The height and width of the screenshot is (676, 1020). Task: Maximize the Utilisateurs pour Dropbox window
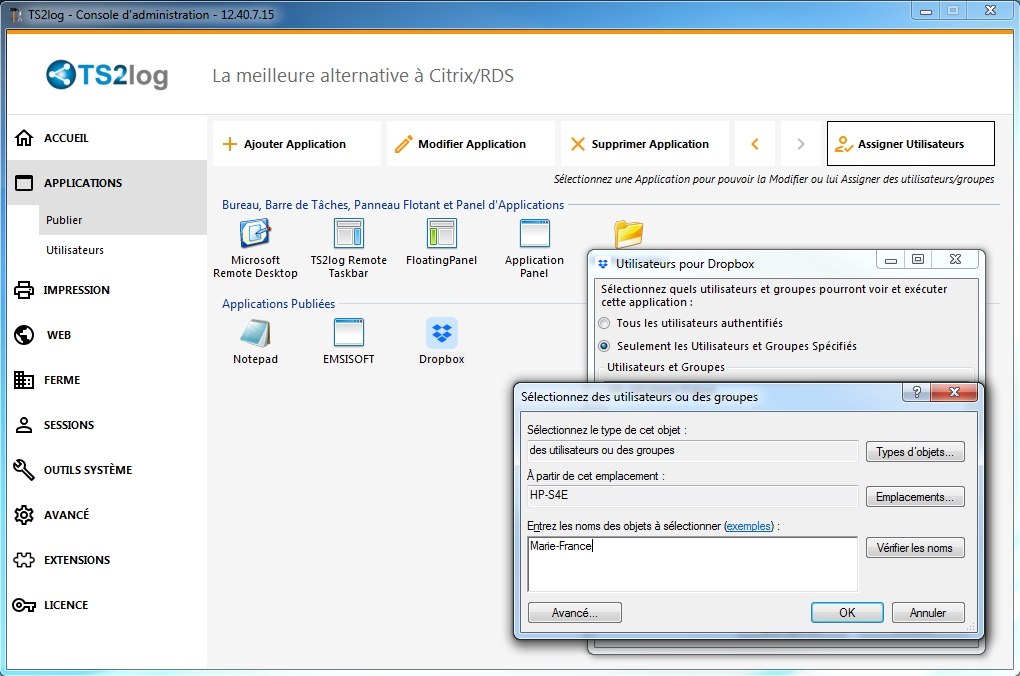pyautogui.click(x=917, y=260)
